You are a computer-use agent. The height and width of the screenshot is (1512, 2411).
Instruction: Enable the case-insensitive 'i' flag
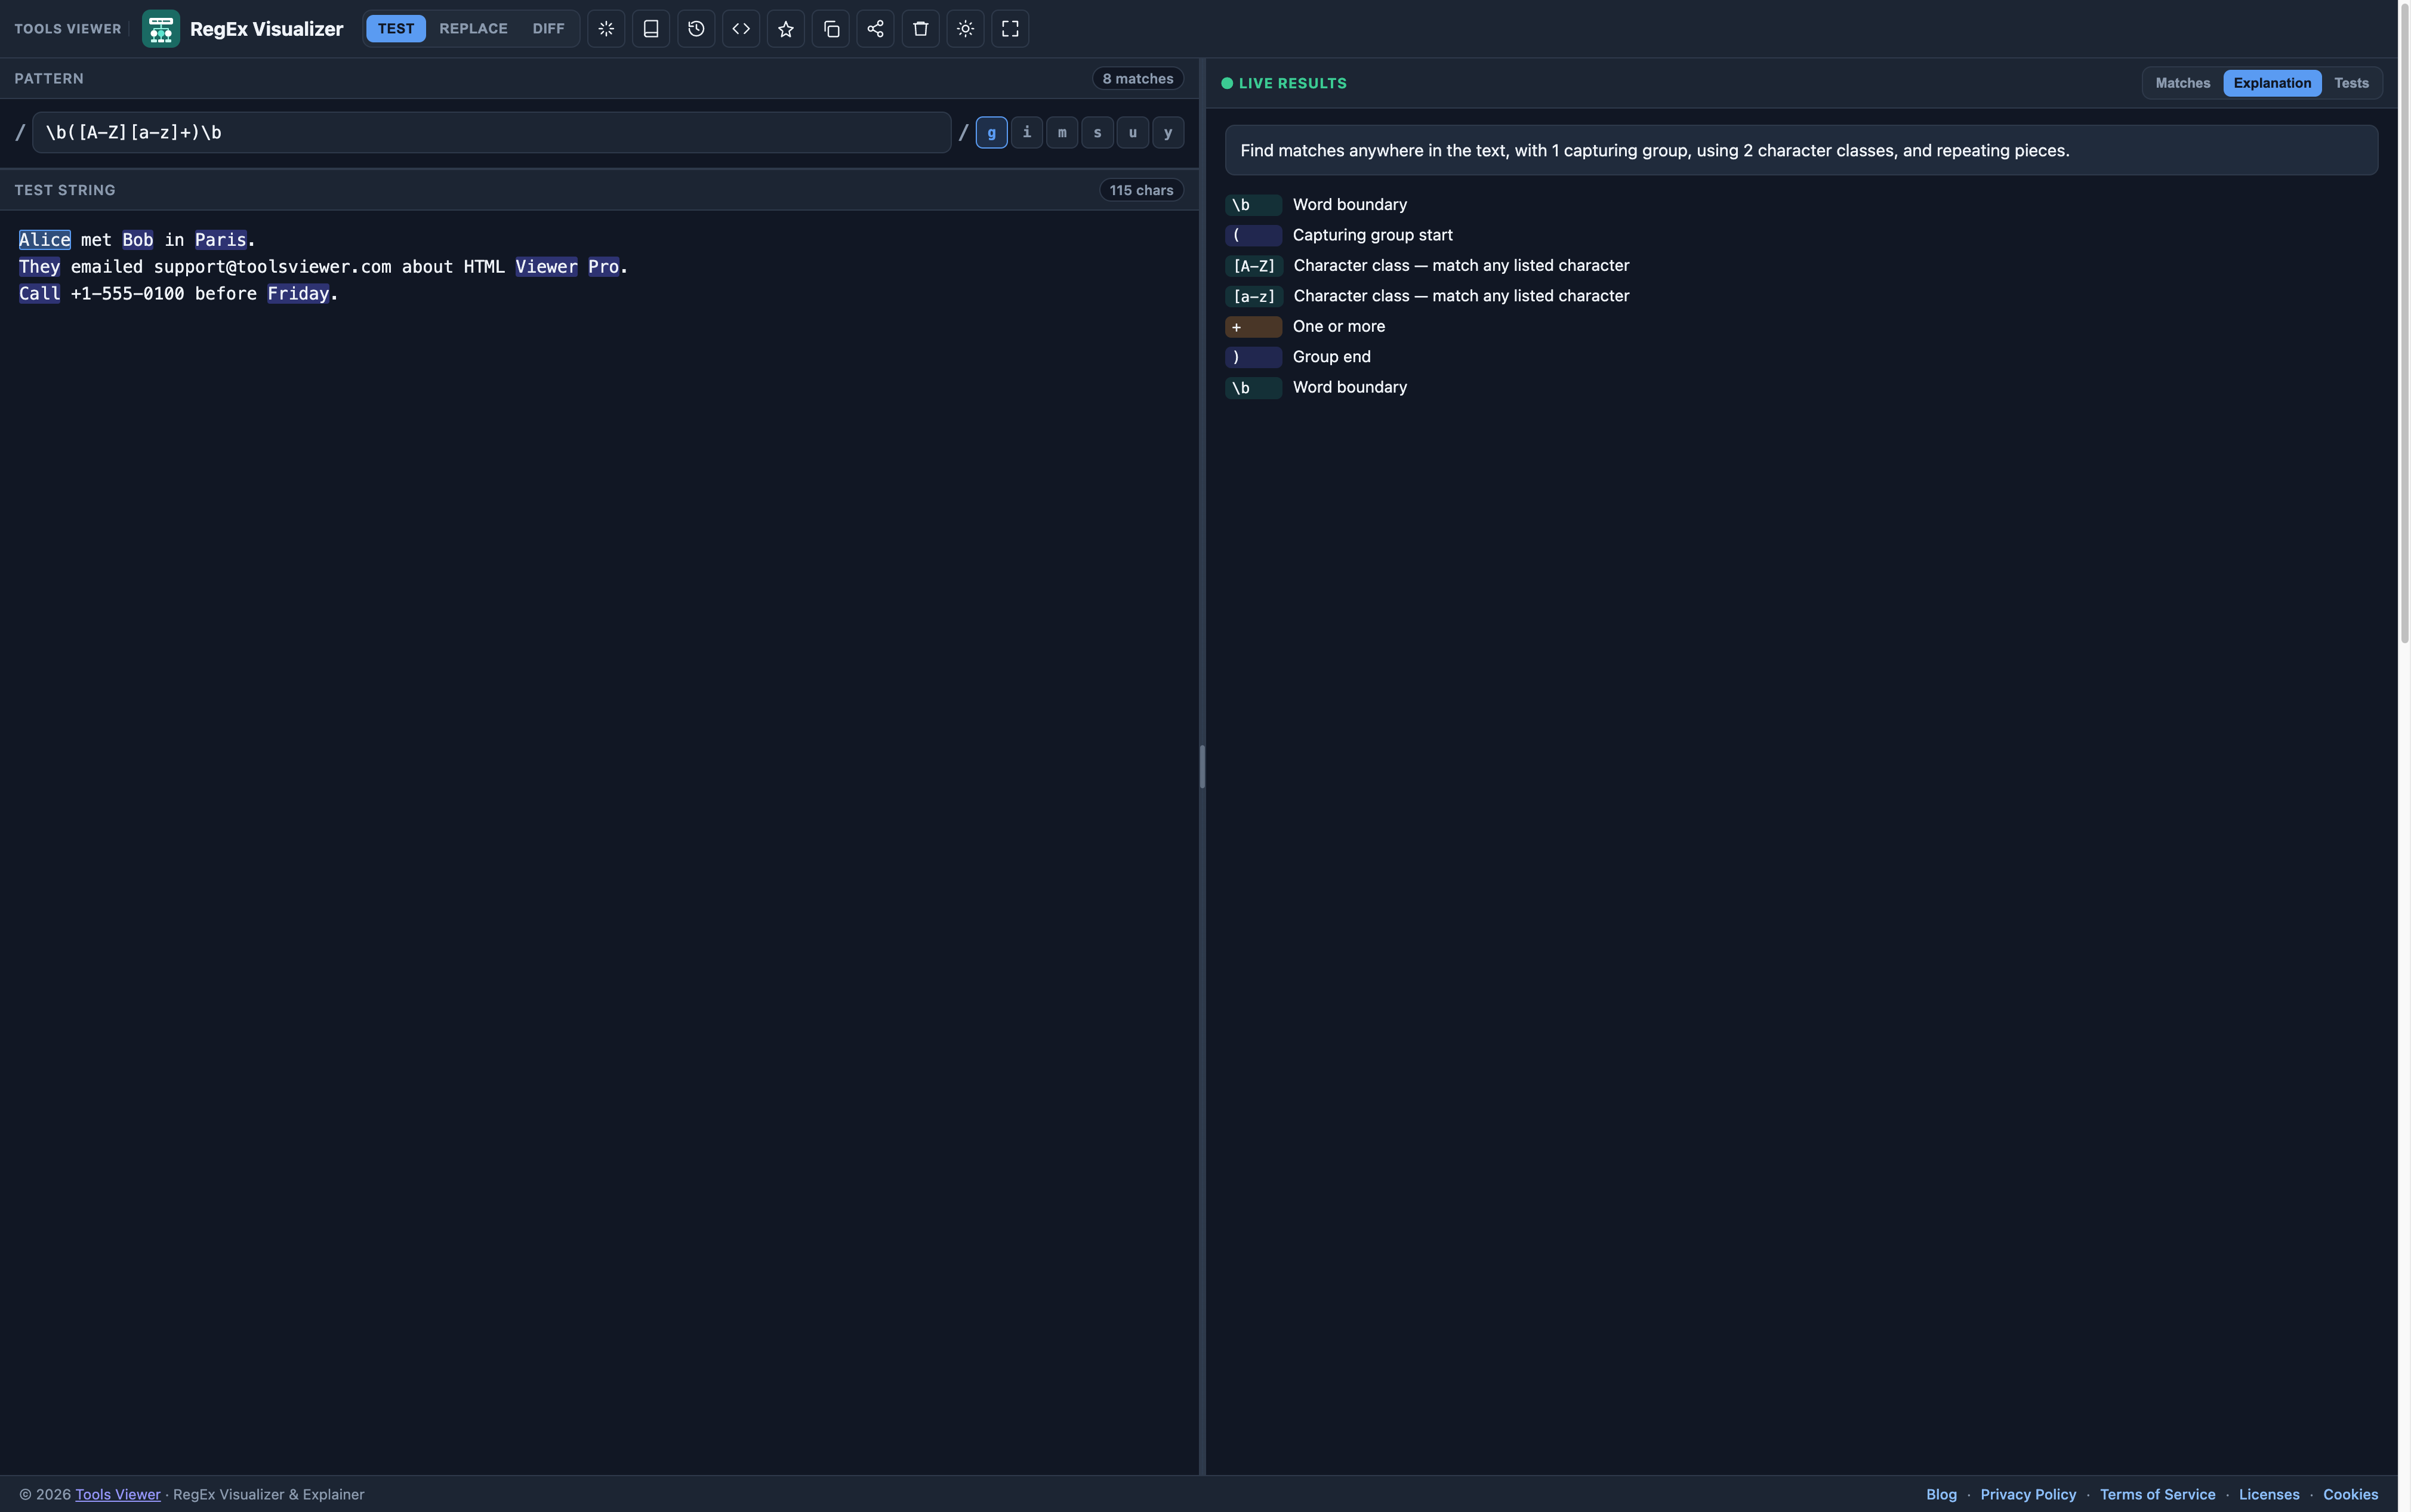1026,133
